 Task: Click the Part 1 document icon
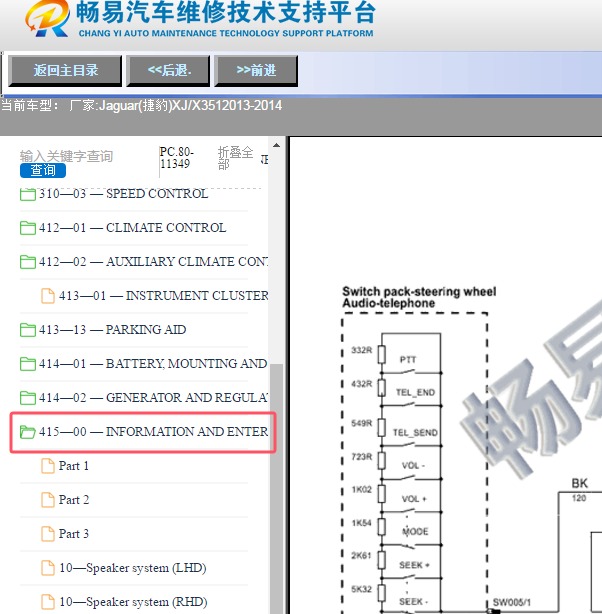pyautogui.click(x=48, y=466)
